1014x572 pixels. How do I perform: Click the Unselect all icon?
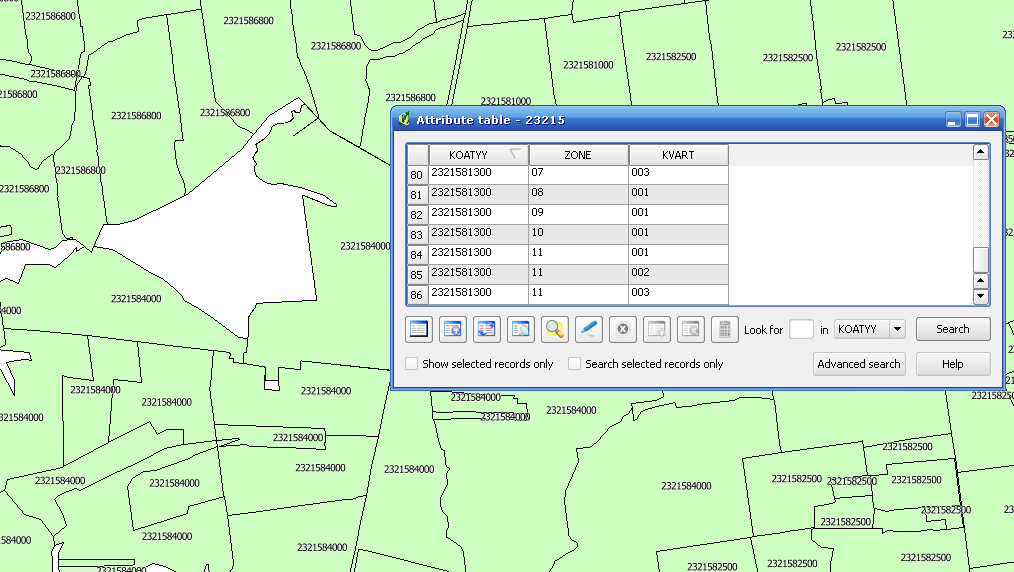419,329
